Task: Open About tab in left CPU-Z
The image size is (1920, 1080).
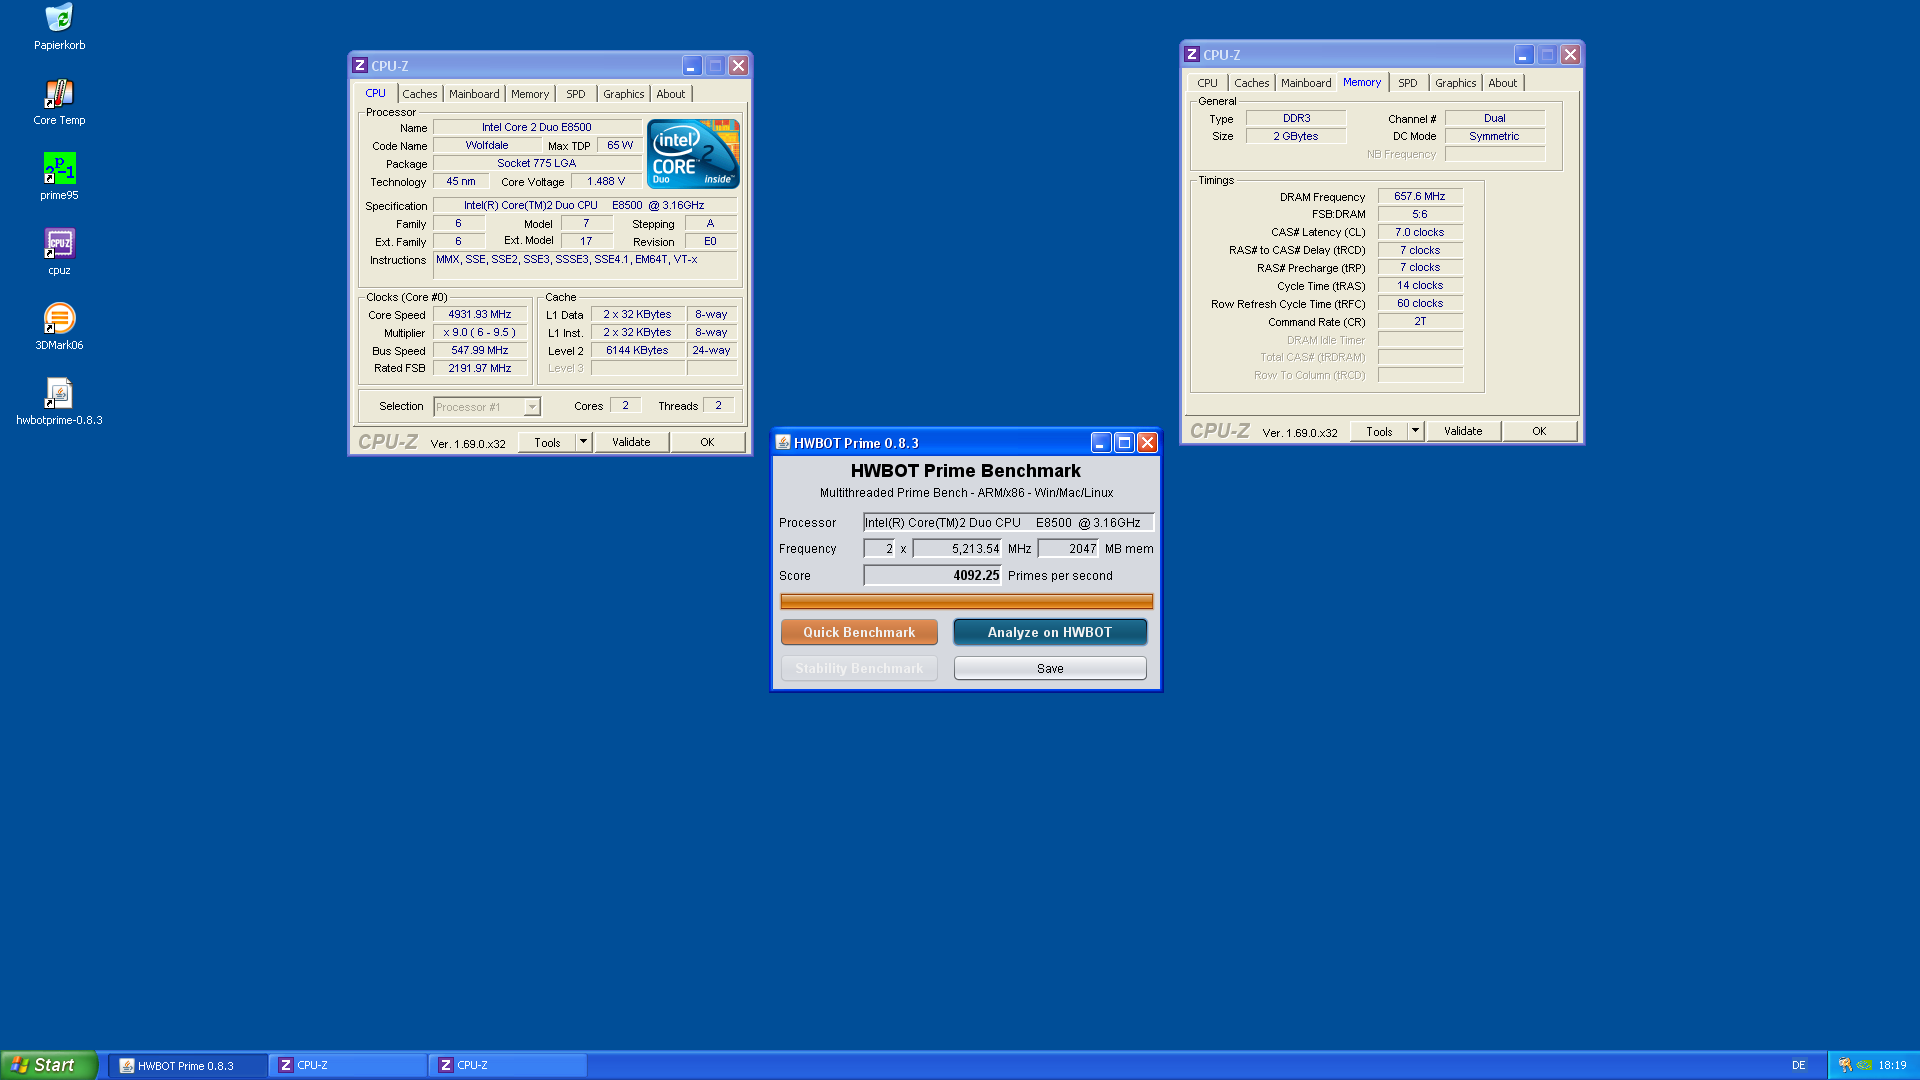Action: coord(671,94)
